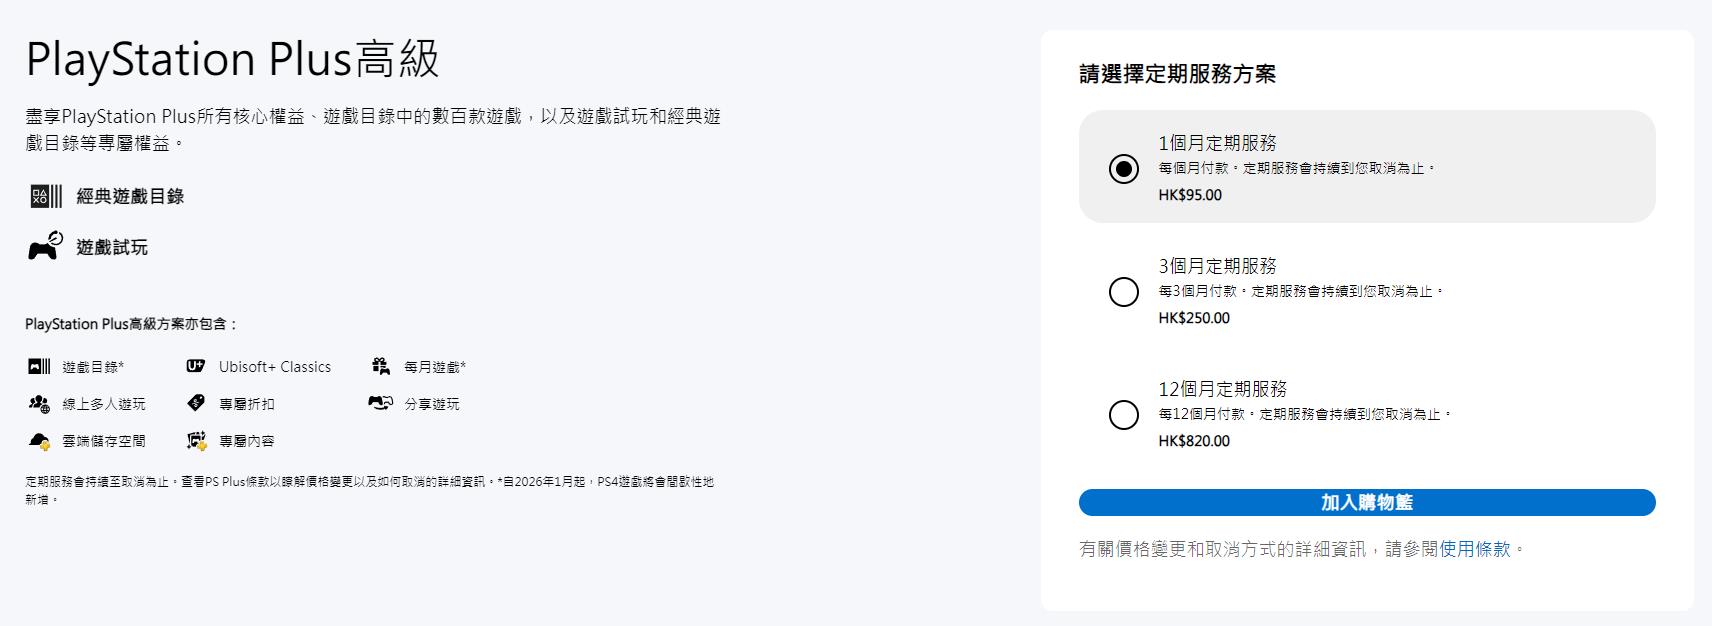1712x626 pixels.
Task: Click the HK$95.00 monthly price
Action: point(1190,195)
